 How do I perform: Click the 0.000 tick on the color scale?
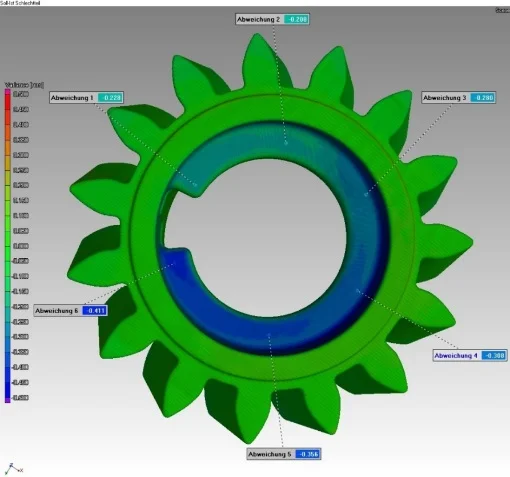click(21, 246)
